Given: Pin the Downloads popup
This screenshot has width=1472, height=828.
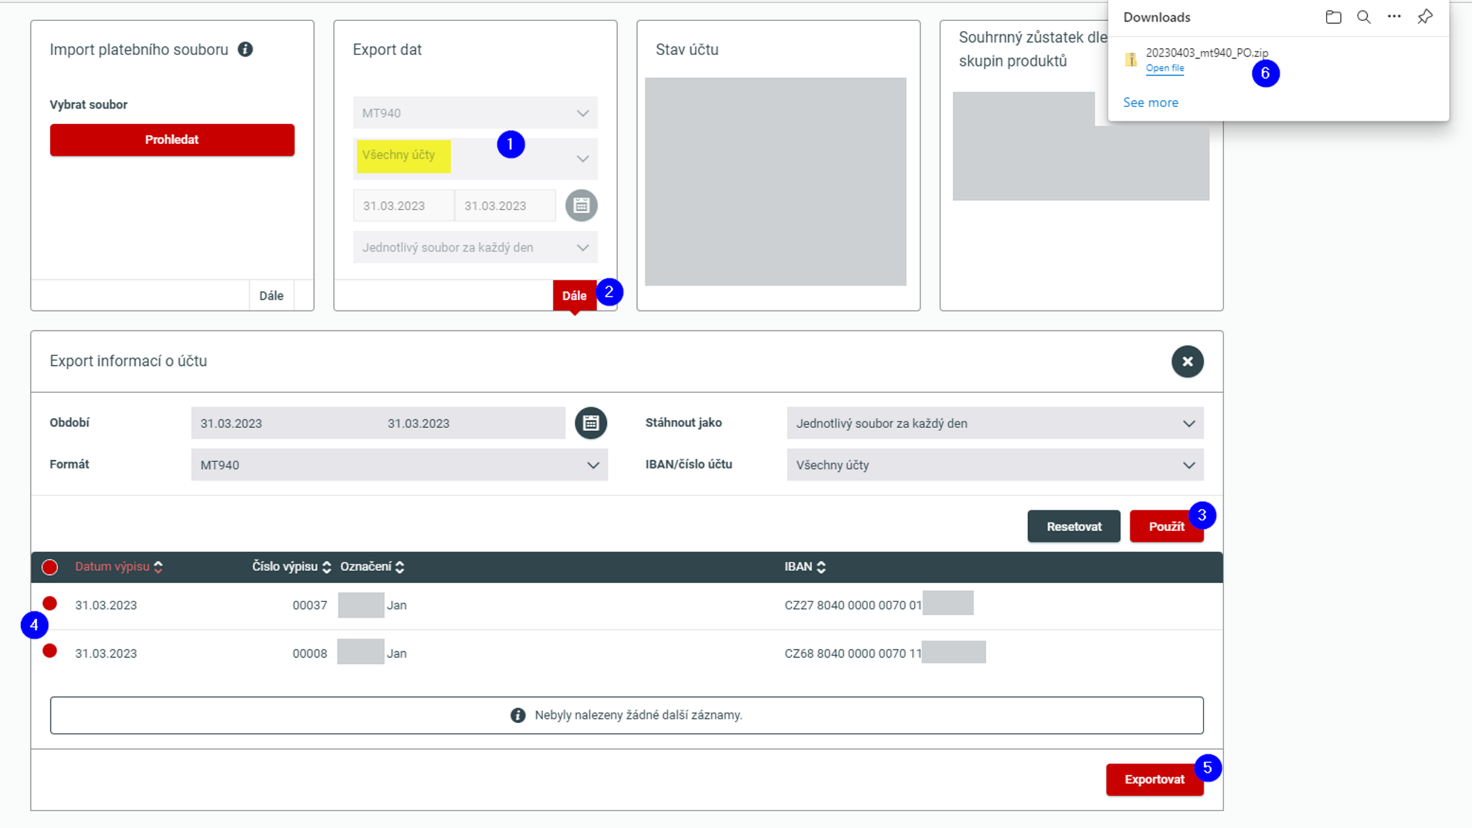Looking at the screenshot, I should (1425, 17).
